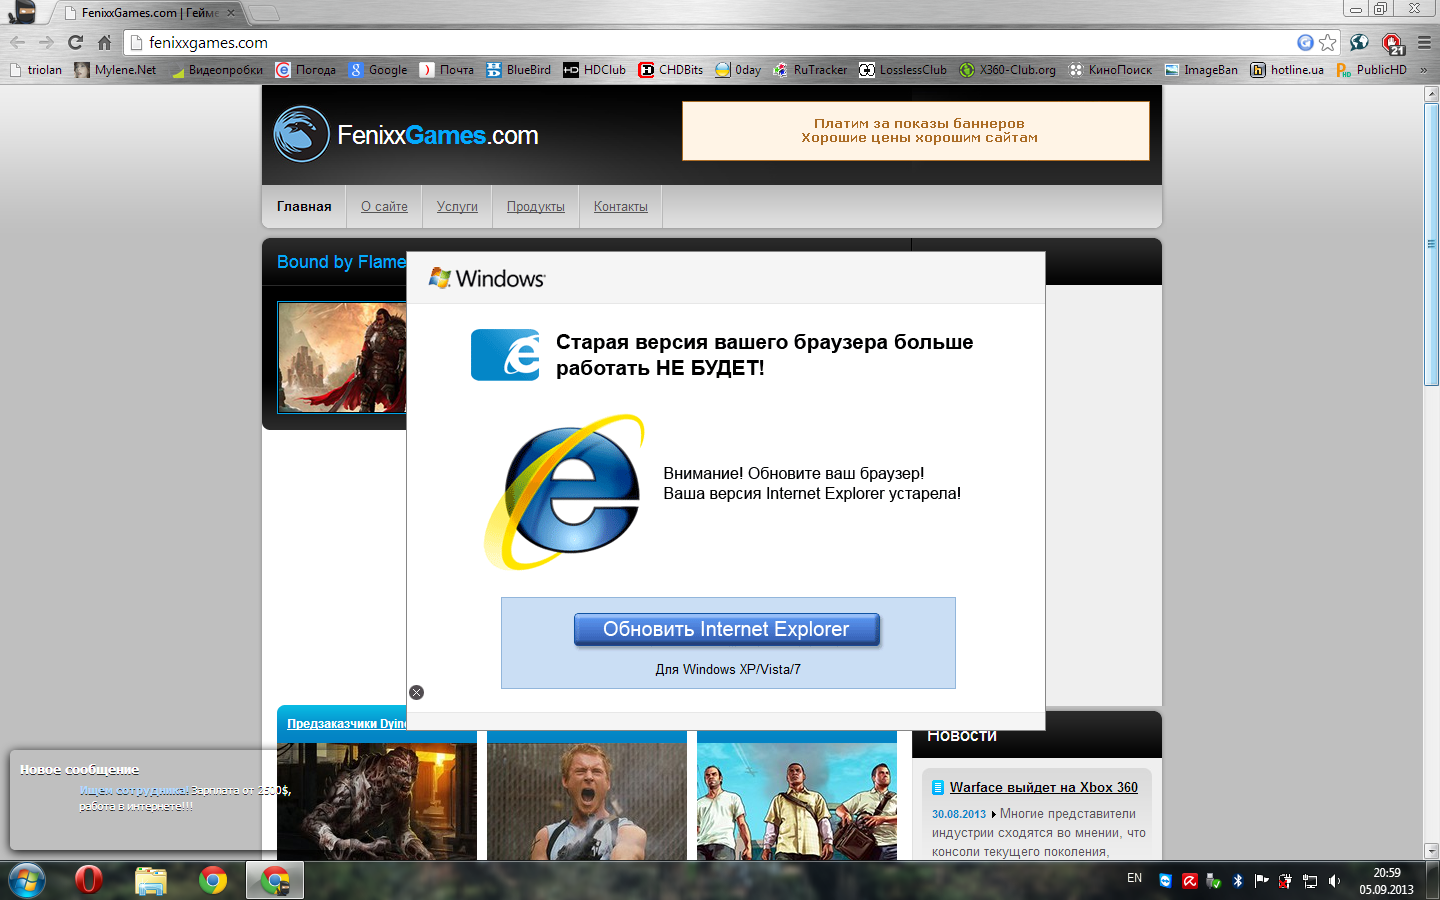This screenshot has width=1440, height=900.
Task: Open the zombie game thumbnail
Action: (x=377, y=801)
